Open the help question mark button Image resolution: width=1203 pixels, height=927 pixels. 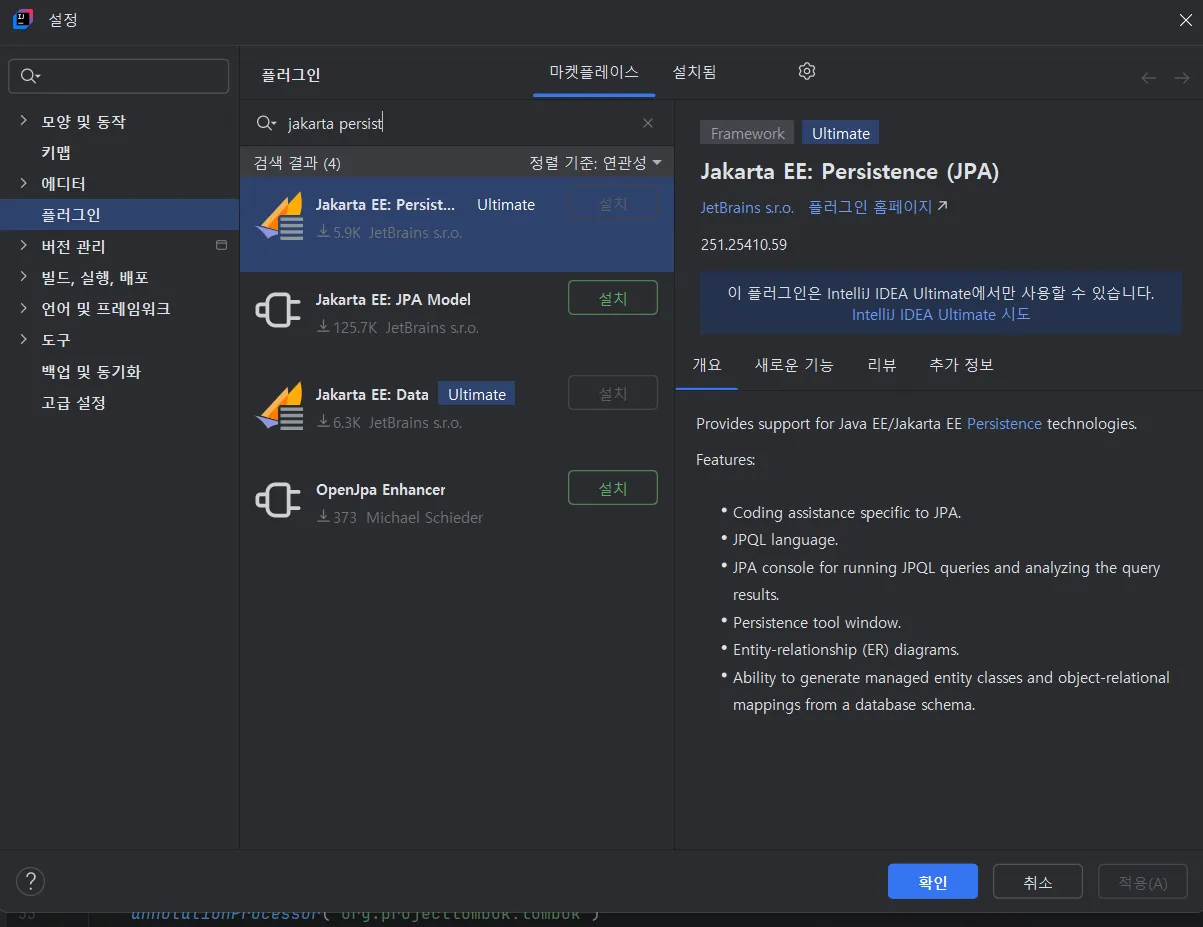(x=31, y=881)
